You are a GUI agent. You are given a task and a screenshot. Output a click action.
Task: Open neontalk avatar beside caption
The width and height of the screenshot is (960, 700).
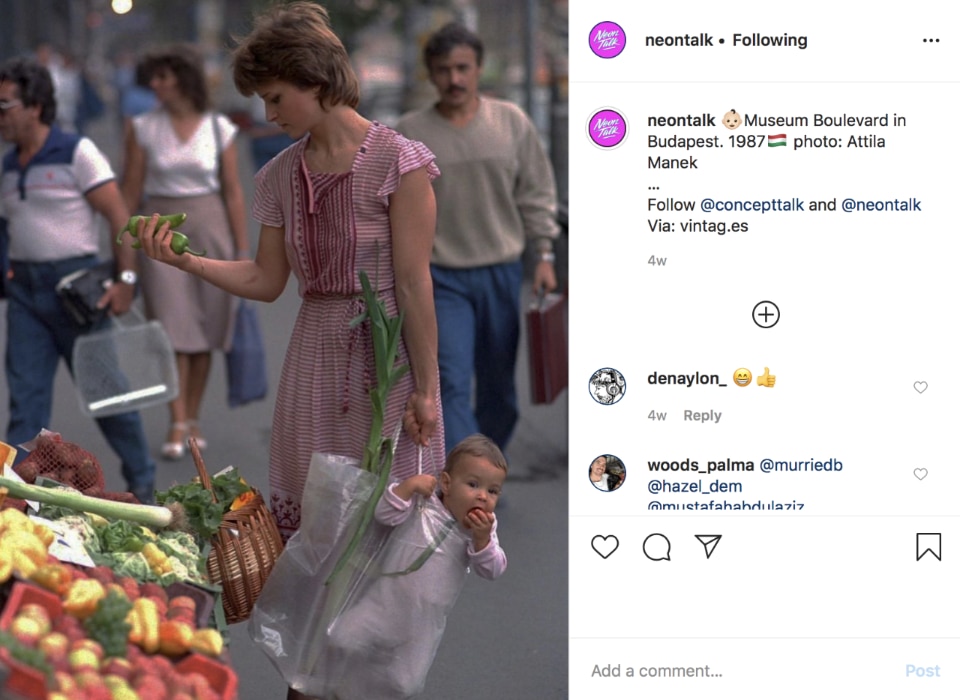point(607,129)
